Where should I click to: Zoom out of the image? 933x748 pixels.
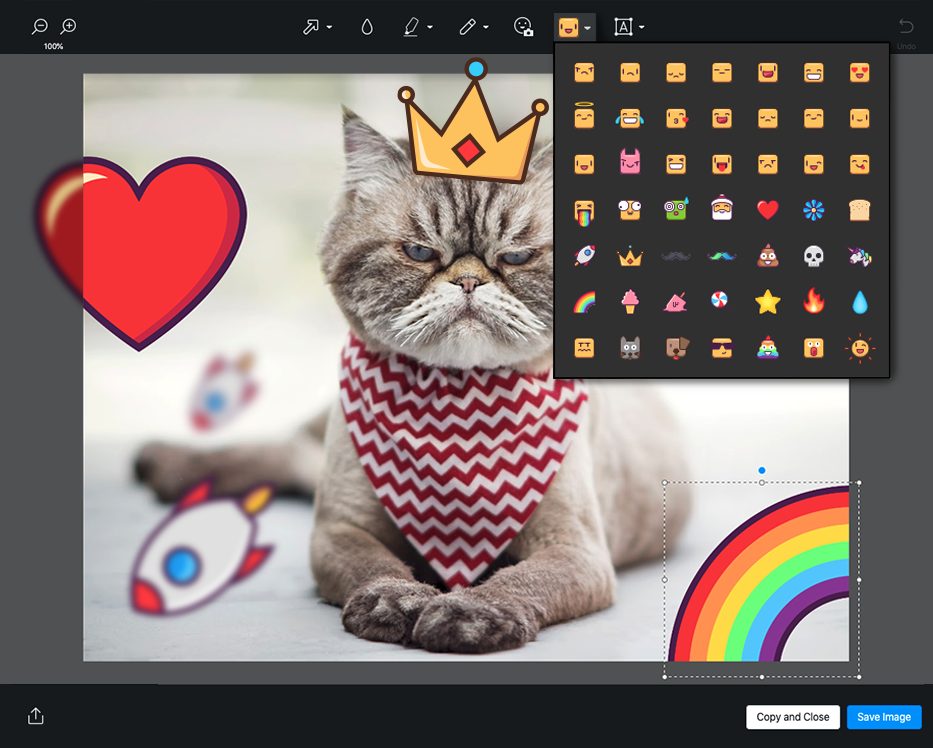pyautogui.click(x=40, y=27)
